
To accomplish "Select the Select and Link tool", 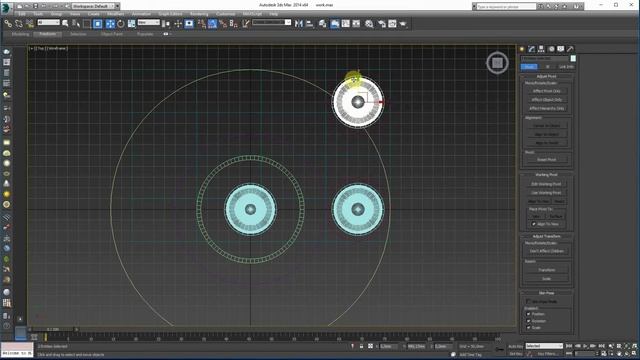I will coord(8,24).
